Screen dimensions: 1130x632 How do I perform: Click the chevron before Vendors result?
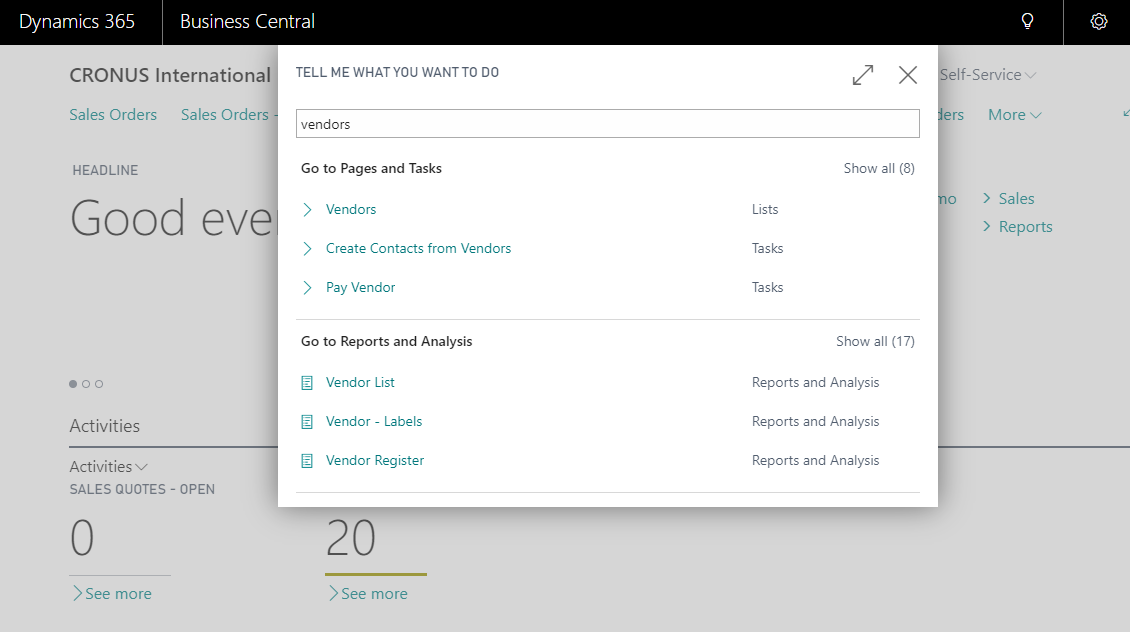tap(308, 210)
